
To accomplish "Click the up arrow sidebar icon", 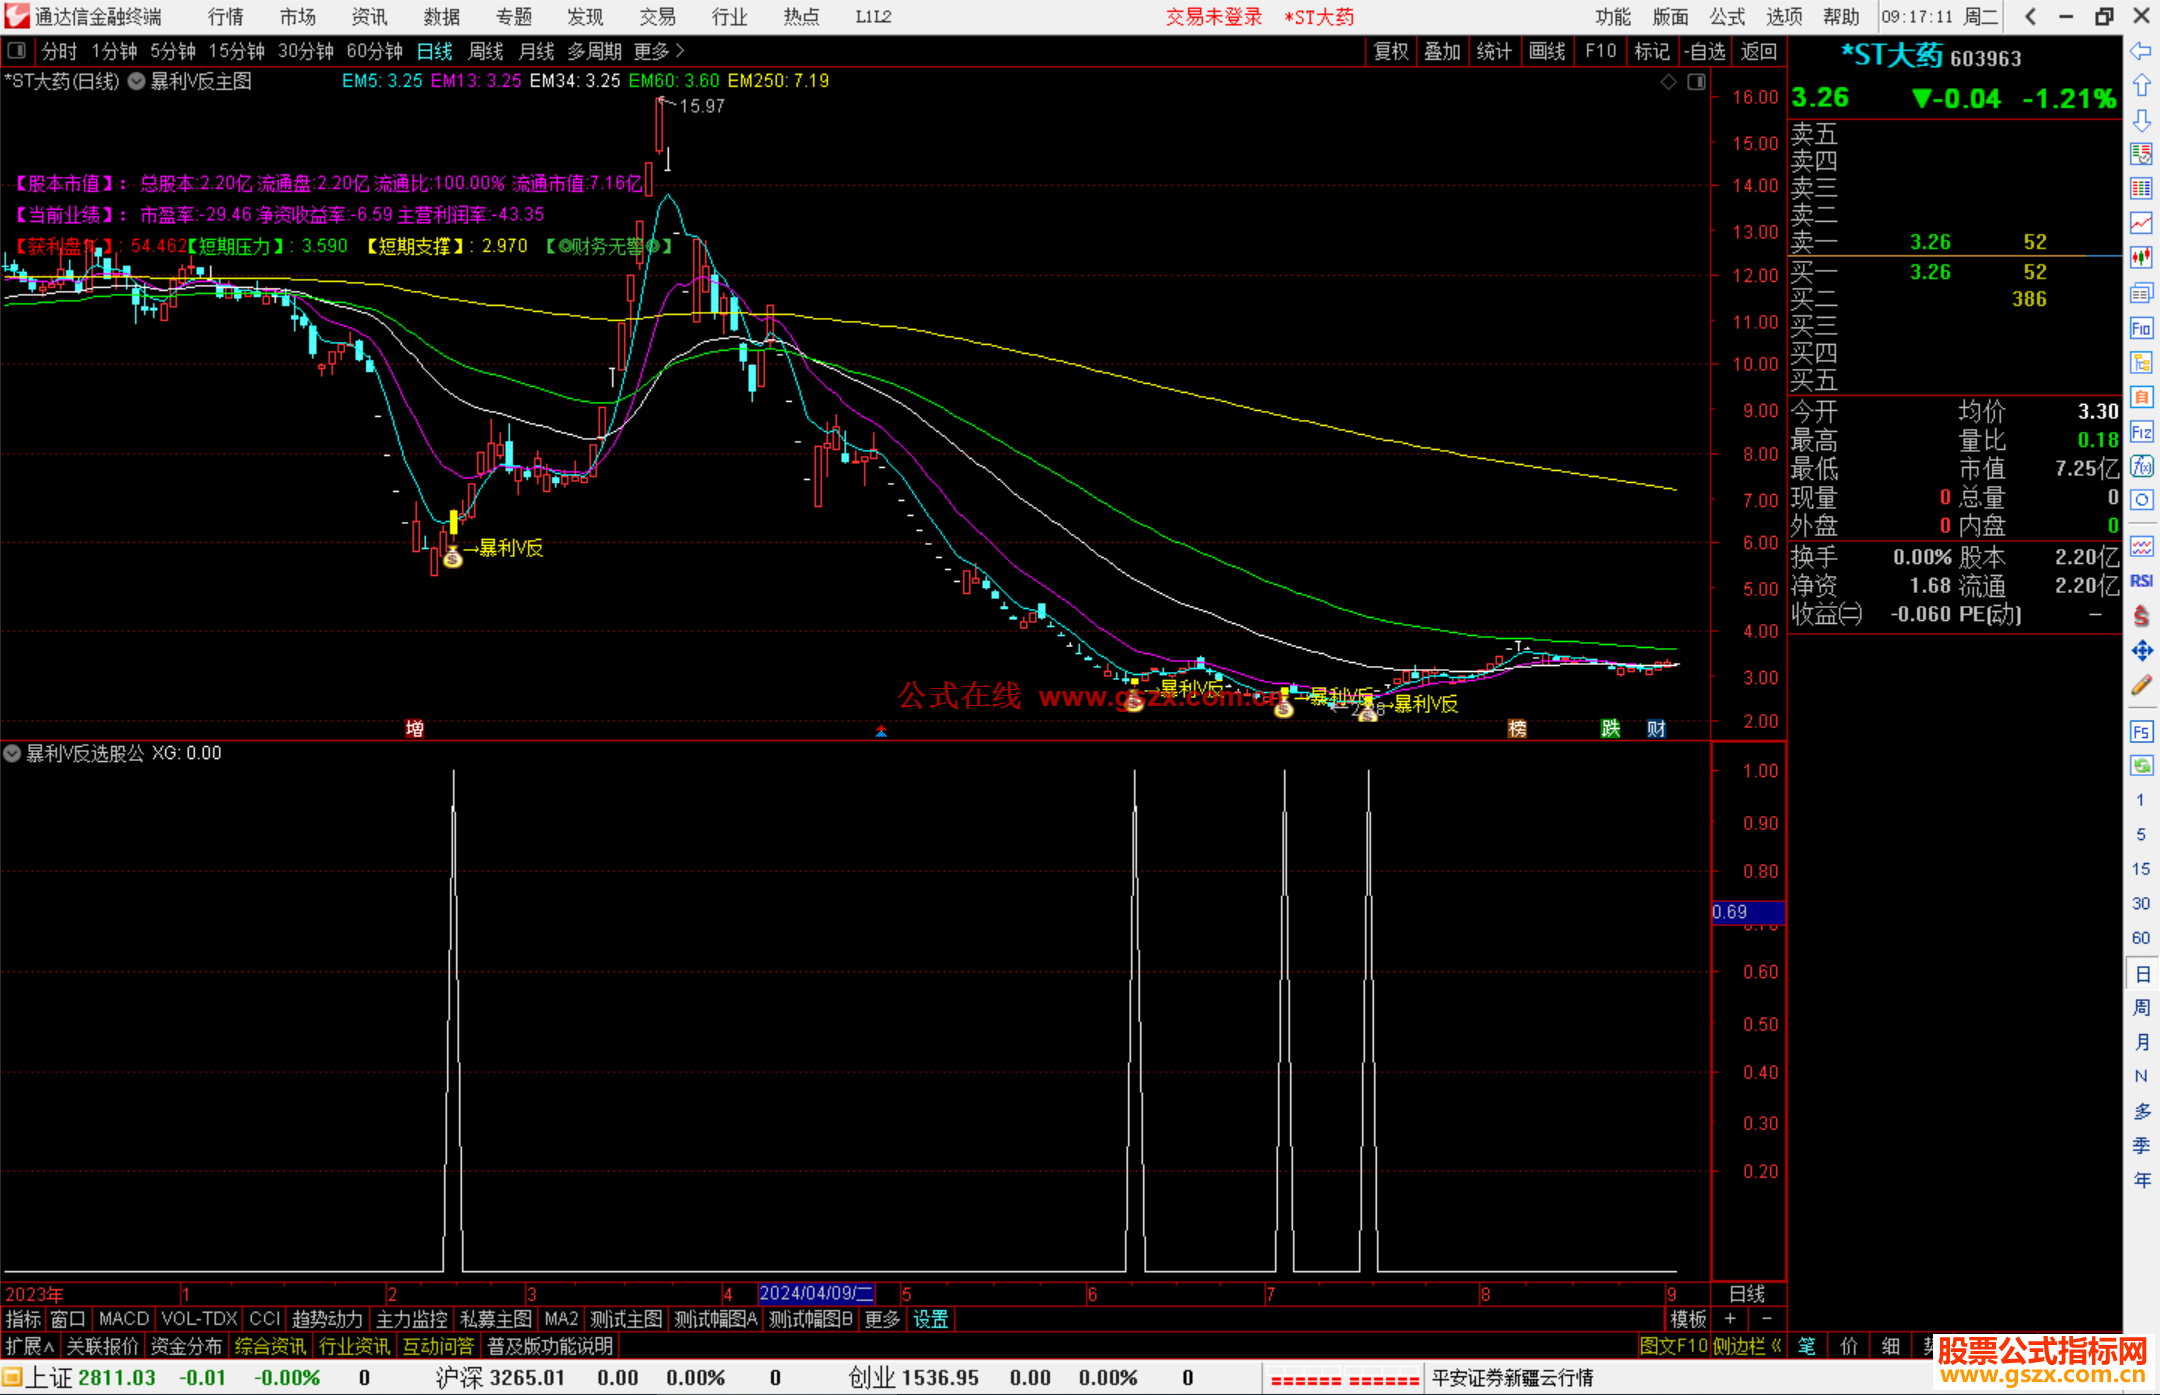I will pos(2141,85).
